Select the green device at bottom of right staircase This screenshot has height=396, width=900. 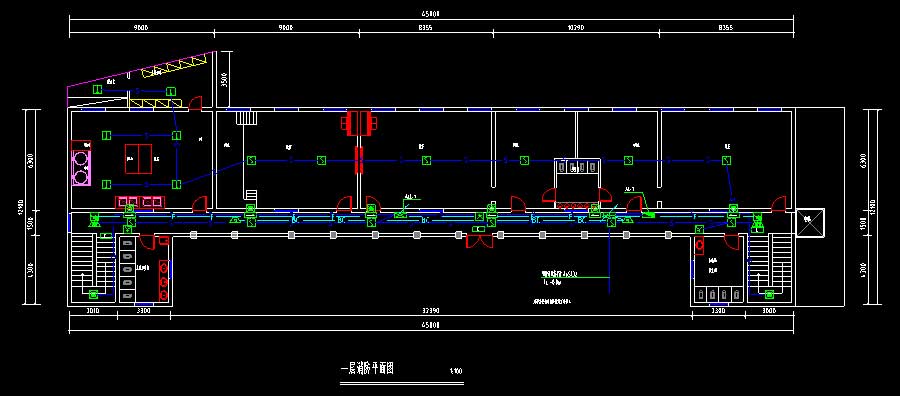point(769,294)
